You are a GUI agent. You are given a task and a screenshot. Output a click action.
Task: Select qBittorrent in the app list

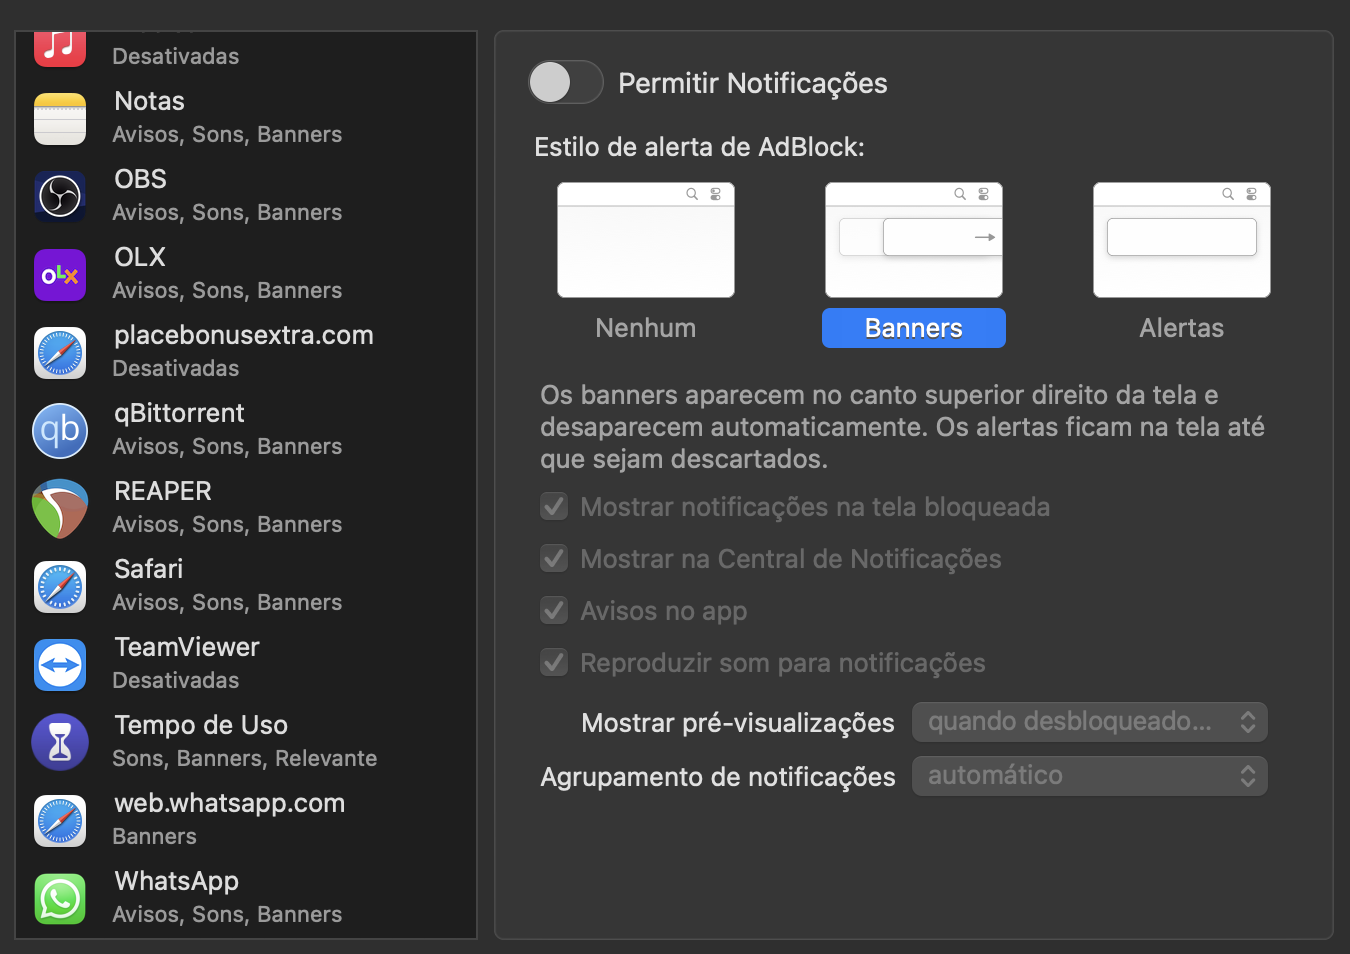click(180, 413)
